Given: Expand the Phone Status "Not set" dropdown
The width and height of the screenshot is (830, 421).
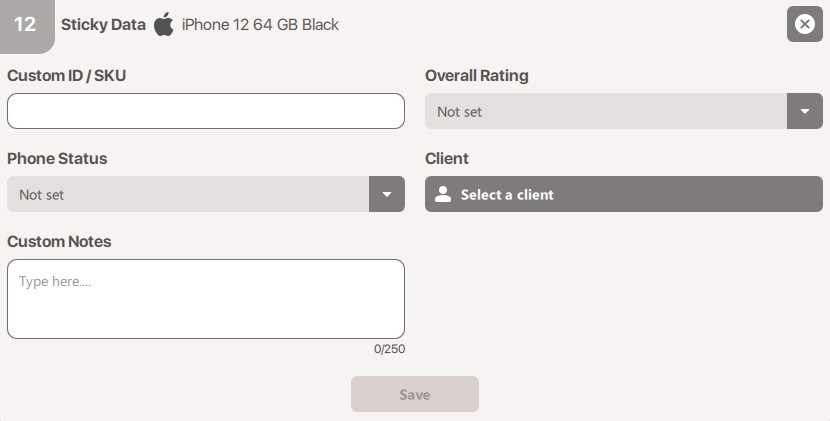Looking at the screenshot, I should click(188, 194).
